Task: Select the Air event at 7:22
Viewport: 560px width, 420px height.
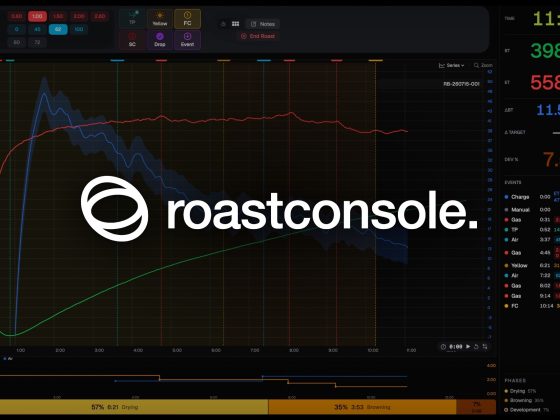Action: pyautogui.click(x=531, y=275)
